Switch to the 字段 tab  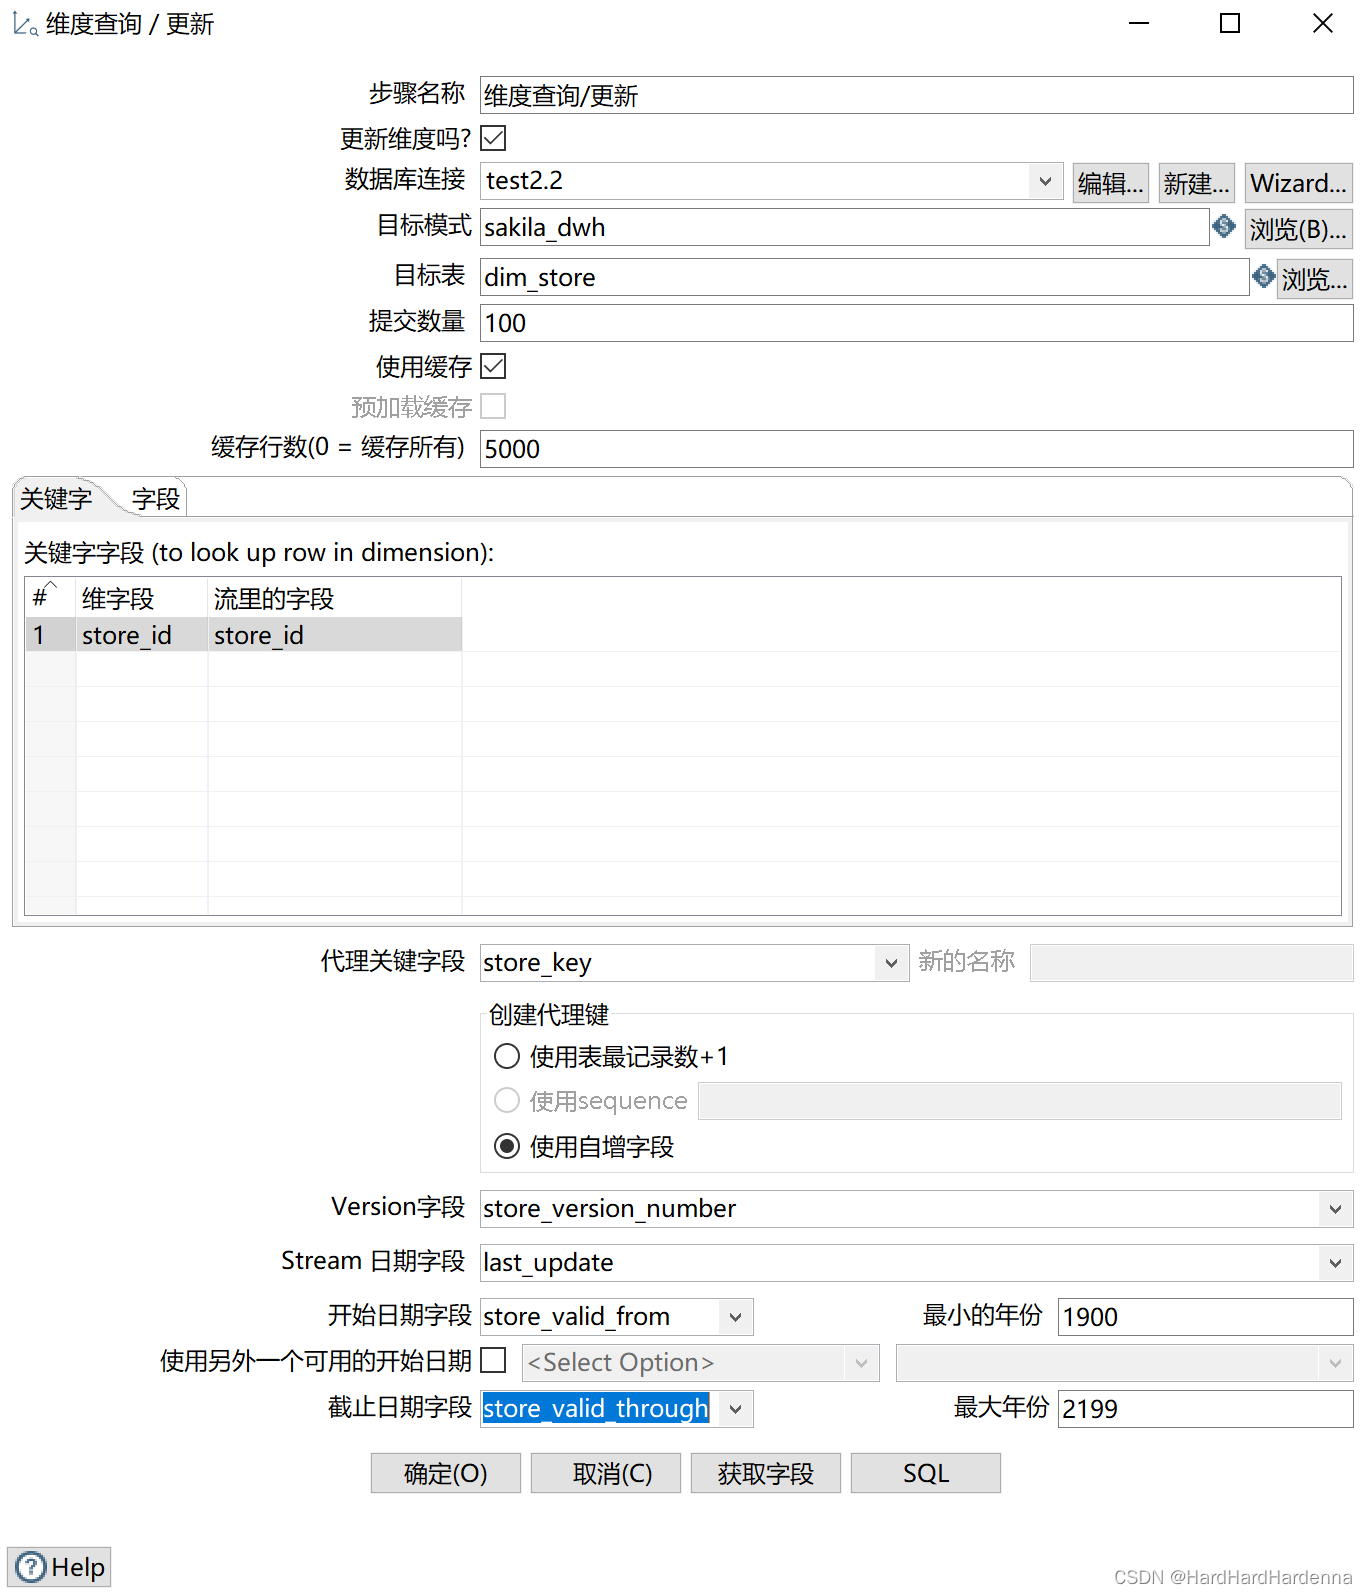155,499
